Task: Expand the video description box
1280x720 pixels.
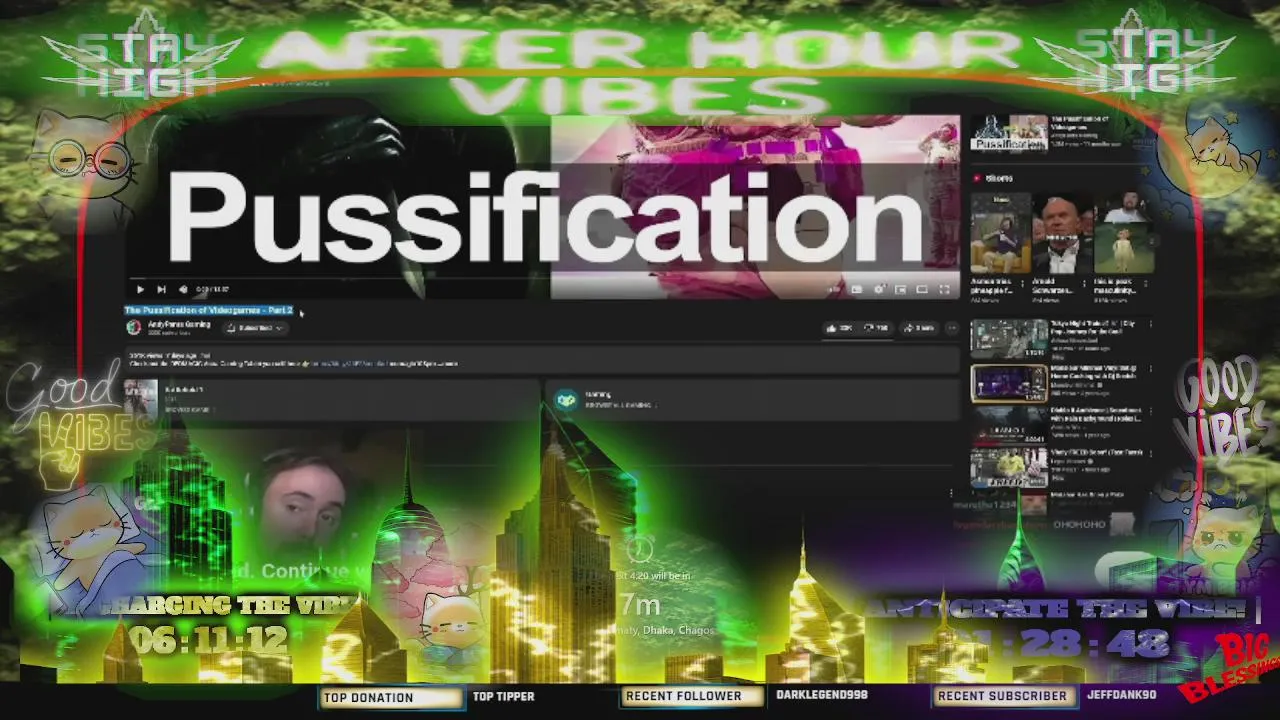Action: (541, 359)
